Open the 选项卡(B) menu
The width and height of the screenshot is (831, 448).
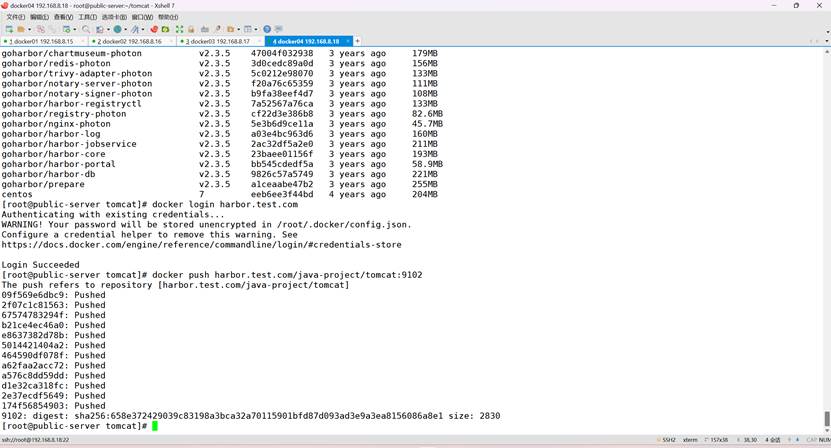pyautogui.click(x=114, y=17)
